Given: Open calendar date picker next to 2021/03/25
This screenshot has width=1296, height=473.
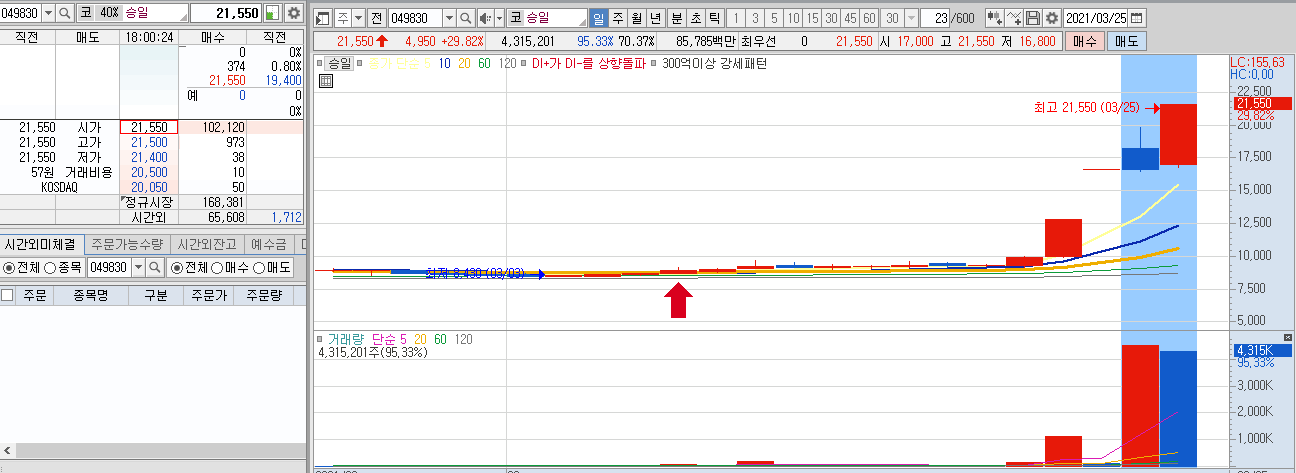Looking at the screenshot, I should tap(1138, 18).
